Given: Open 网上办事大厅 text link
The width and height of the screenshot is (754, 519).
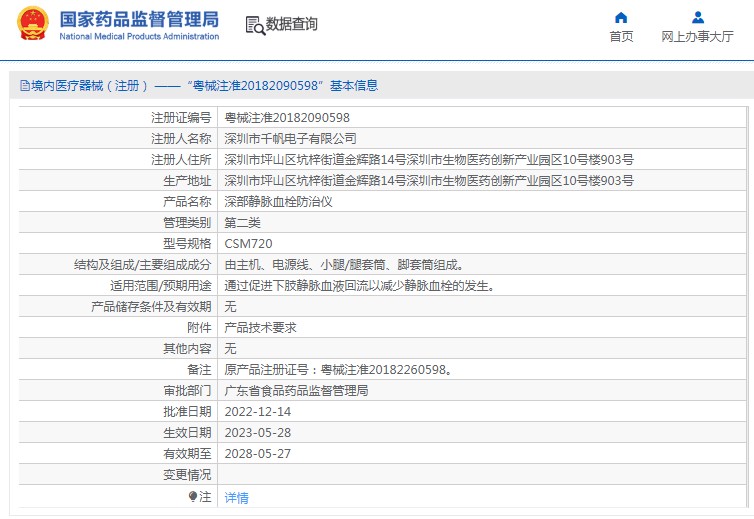Looking at the screenshot, I should pyautogui.click(x=697, y=37).
